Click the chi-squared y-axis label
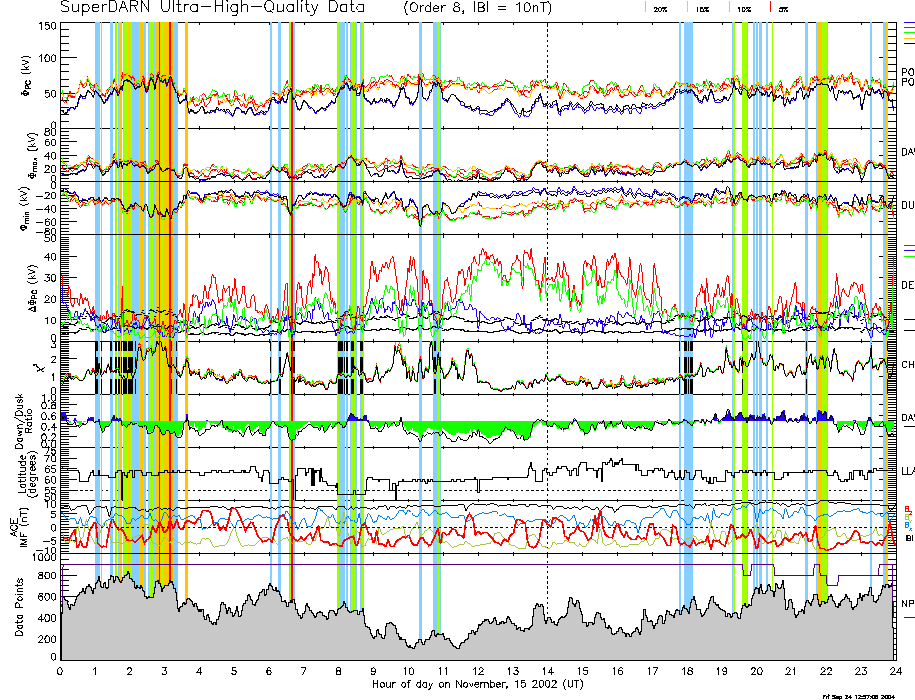Image resolution: width=915 pixels, height=700 pixels. click(37, 368)
